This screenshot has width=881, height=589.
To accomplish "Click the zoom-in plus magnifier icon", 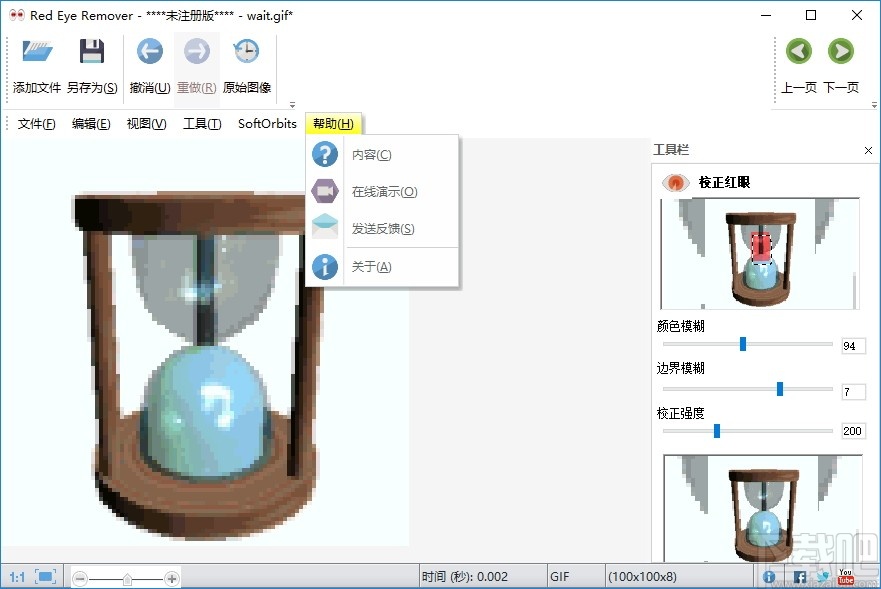I will pyautogui.click(x=170, y=577).
